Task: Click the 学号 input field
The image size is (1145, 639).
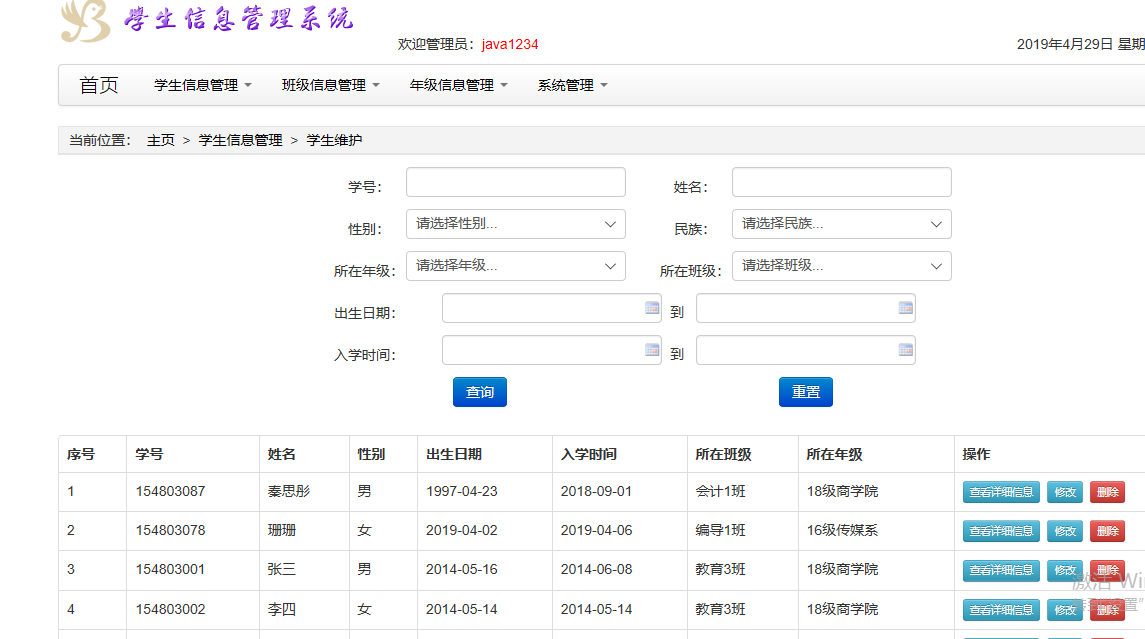Action: (x=516, y=182)
